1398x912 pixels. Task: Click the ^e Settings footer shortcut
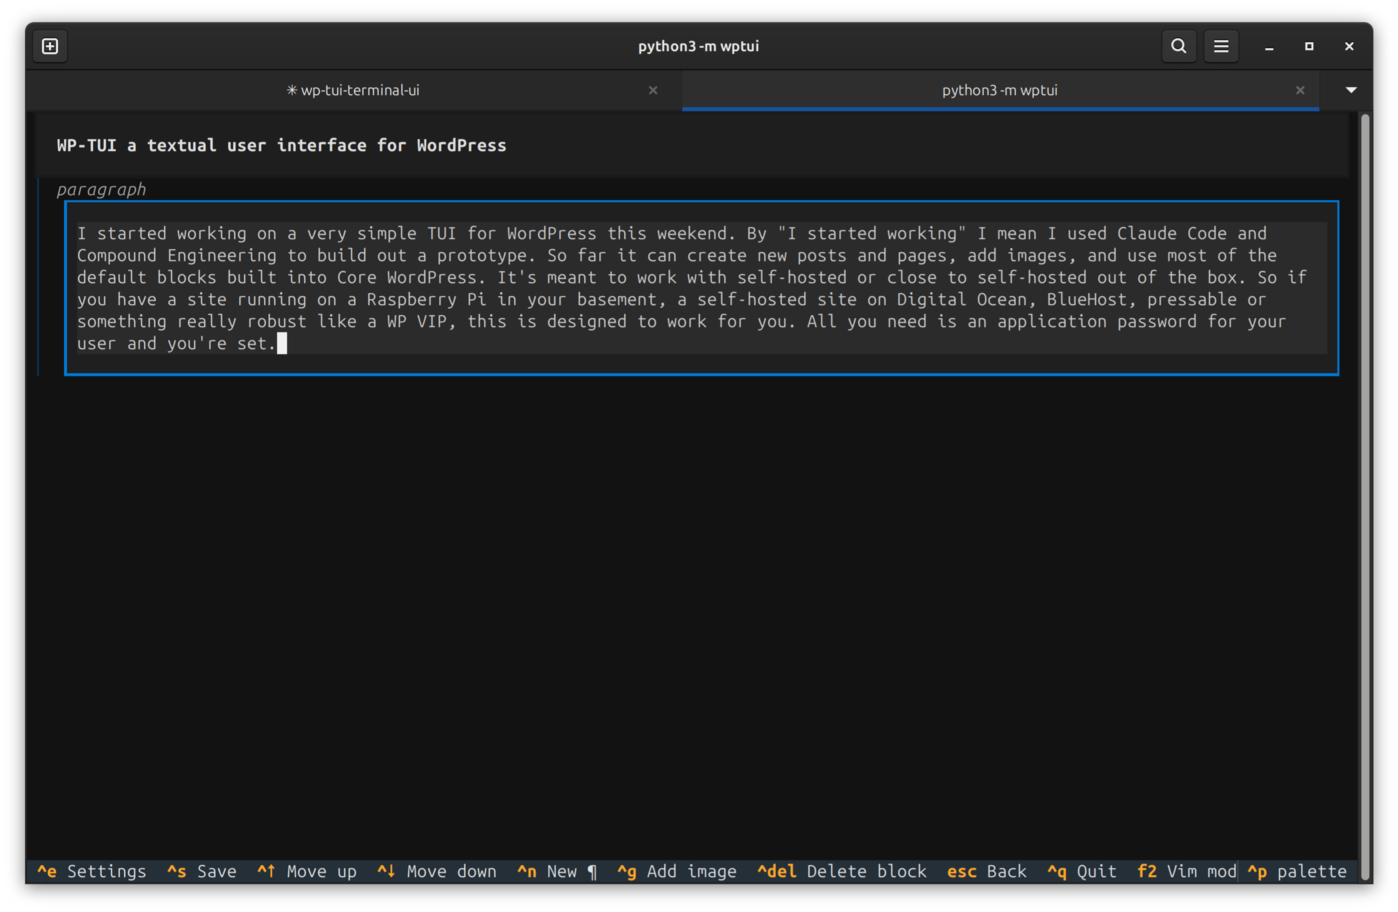tap(92, 872)
